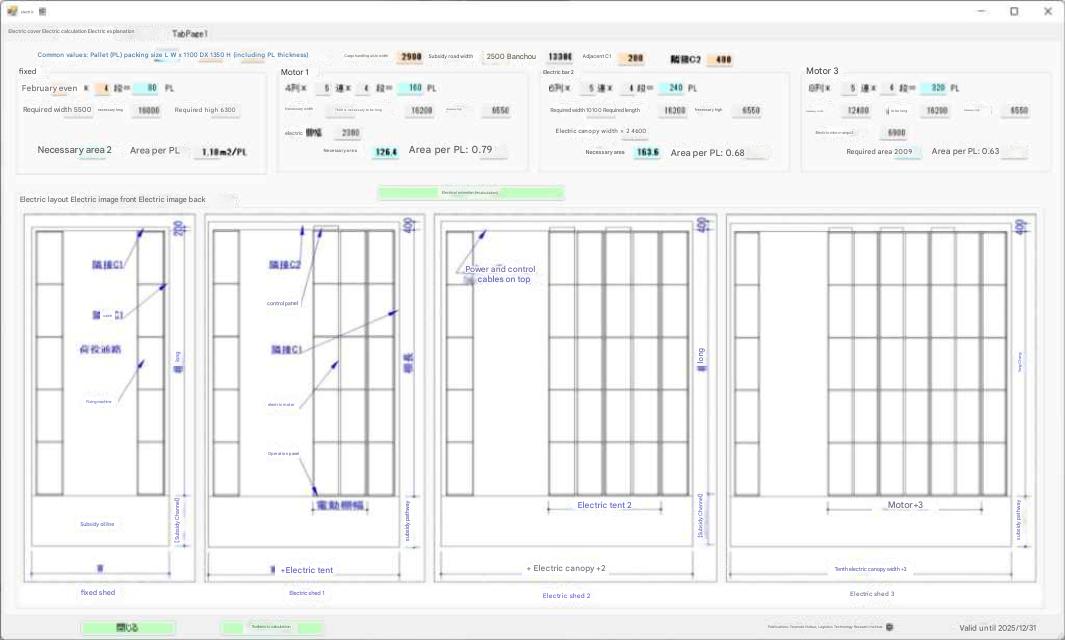This screenshot has height=640, width=1065.
Task: Click the fixed shed layout diagram
Action: point(99,398)
